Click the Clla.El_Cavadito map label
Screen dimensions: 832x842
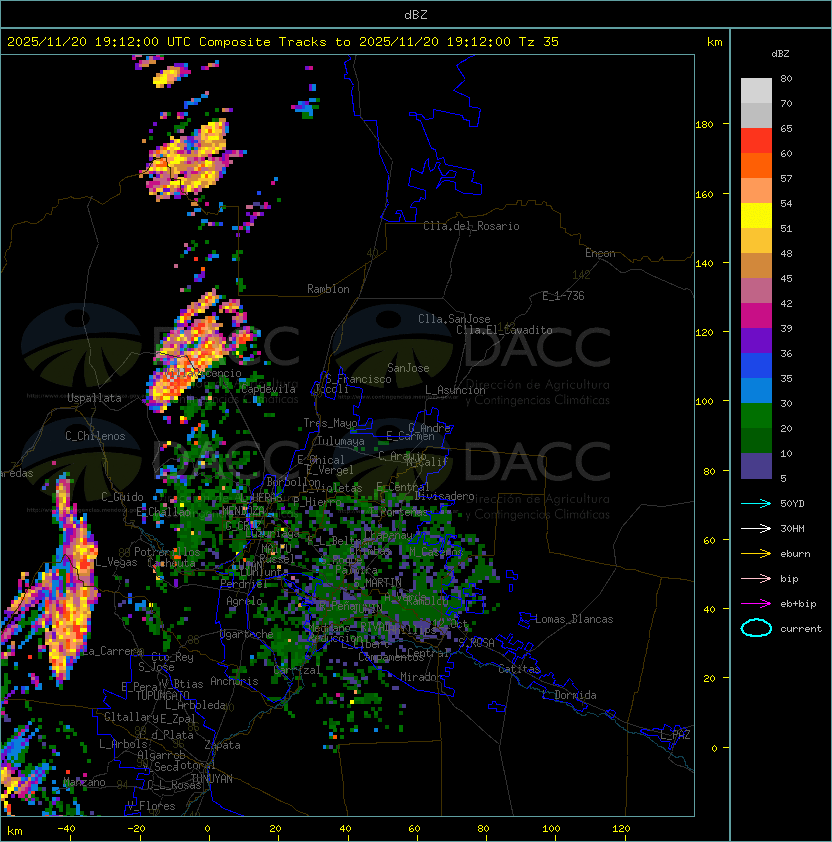point(504,330)
